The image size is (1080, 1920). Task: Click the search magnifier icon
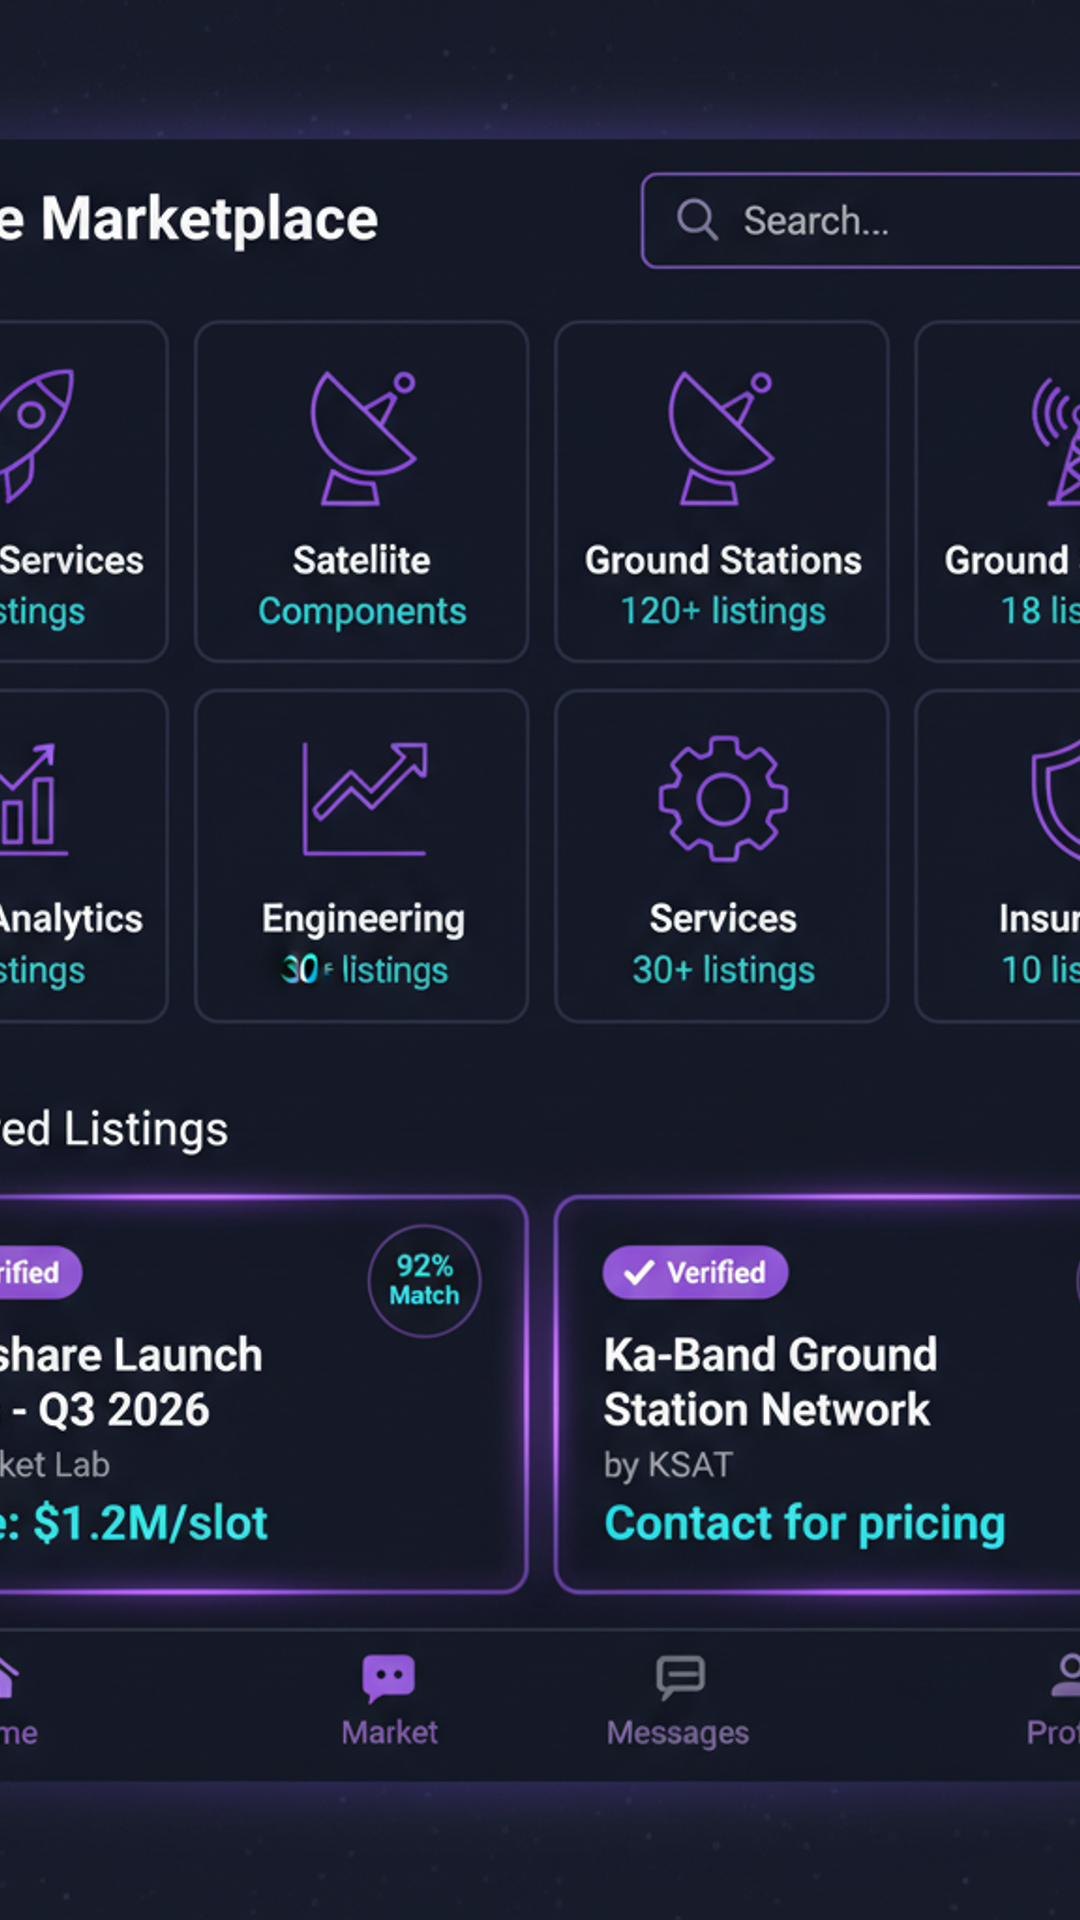[x=697, y=220]
